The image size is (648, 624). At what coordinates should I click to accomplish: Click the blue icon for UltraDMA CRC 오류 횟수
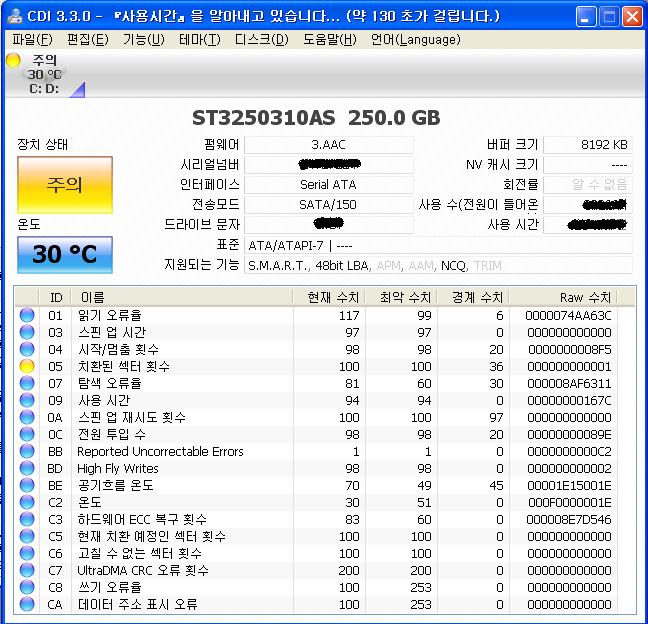[x=27, y=570]
